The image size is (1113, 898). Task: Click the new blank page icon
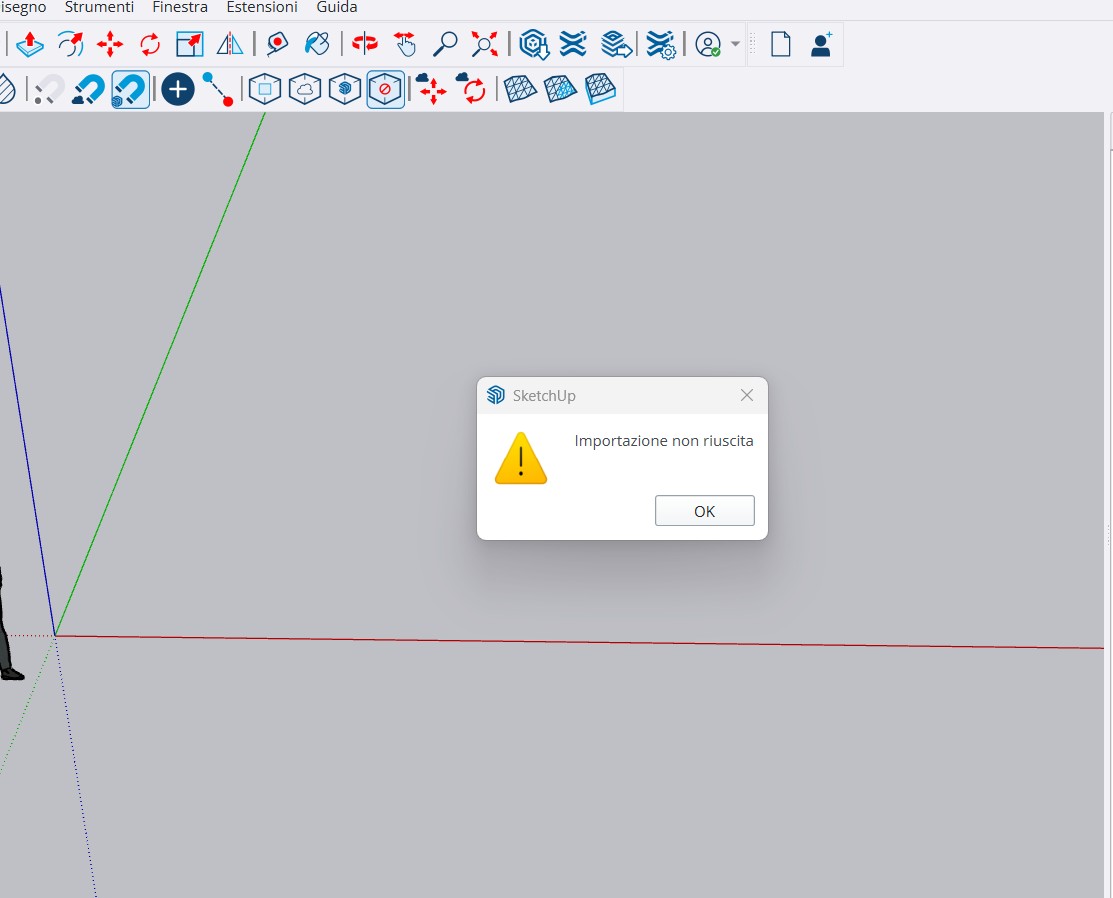point(781,44)
